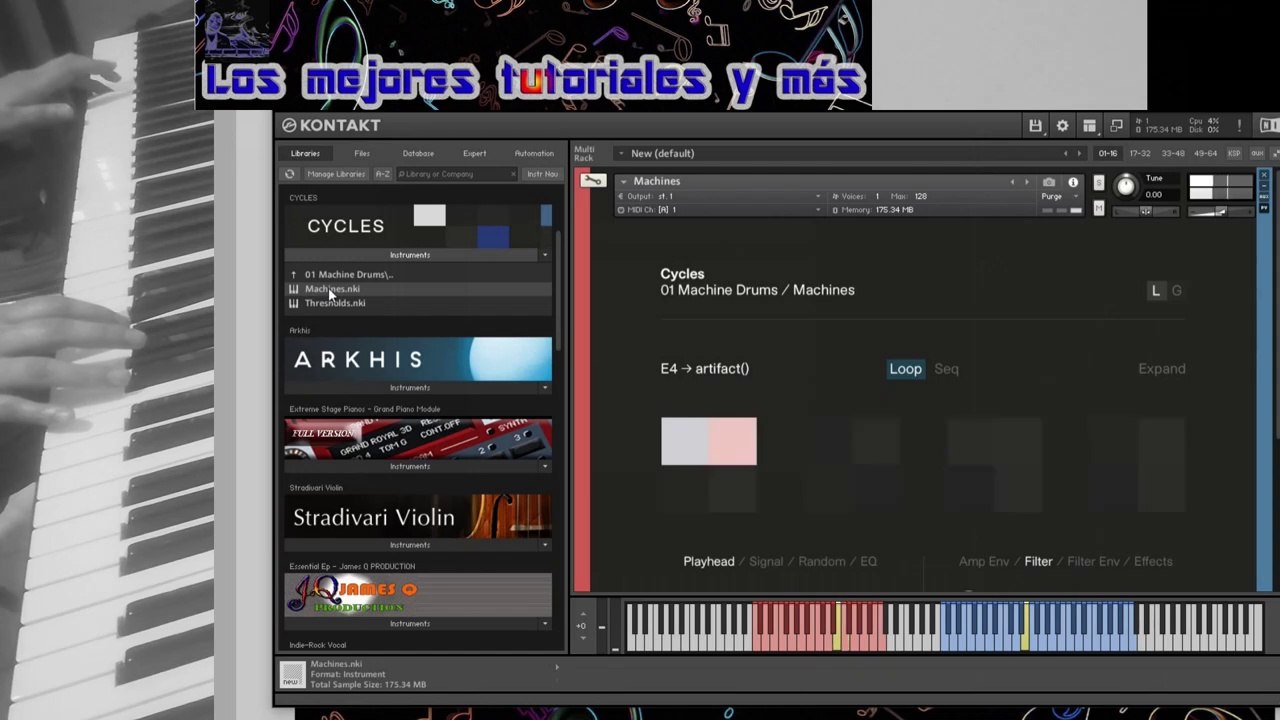
Task: Select previous multi preset arrow
Action: [x=1065, y=153]
